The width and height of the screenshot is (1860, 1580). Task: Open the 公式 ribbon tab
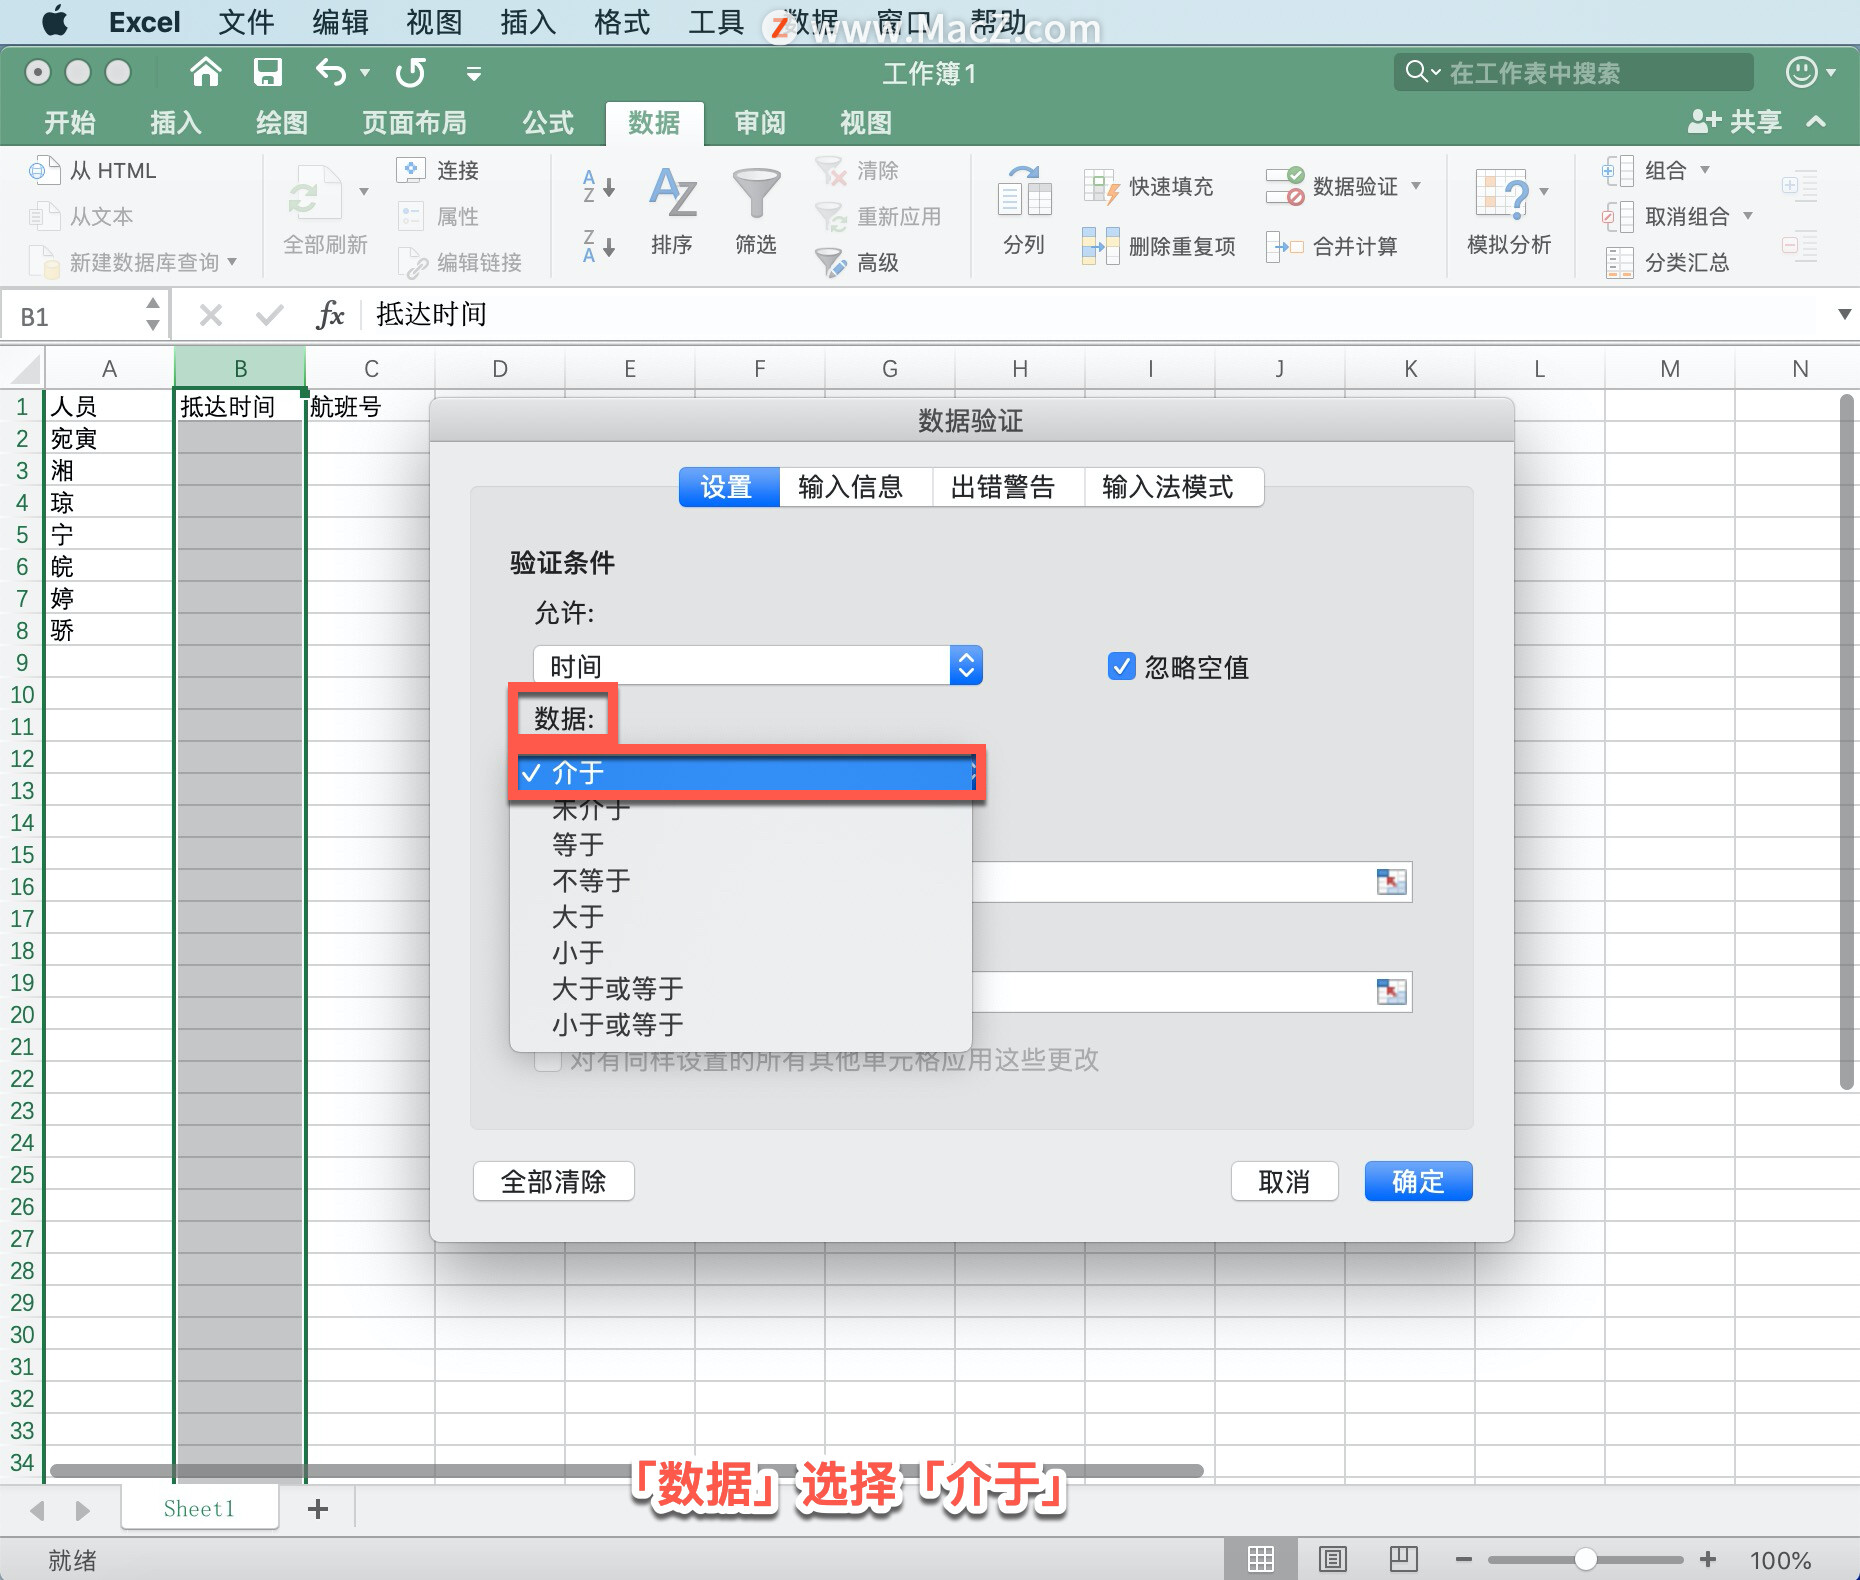pos(548,123)
